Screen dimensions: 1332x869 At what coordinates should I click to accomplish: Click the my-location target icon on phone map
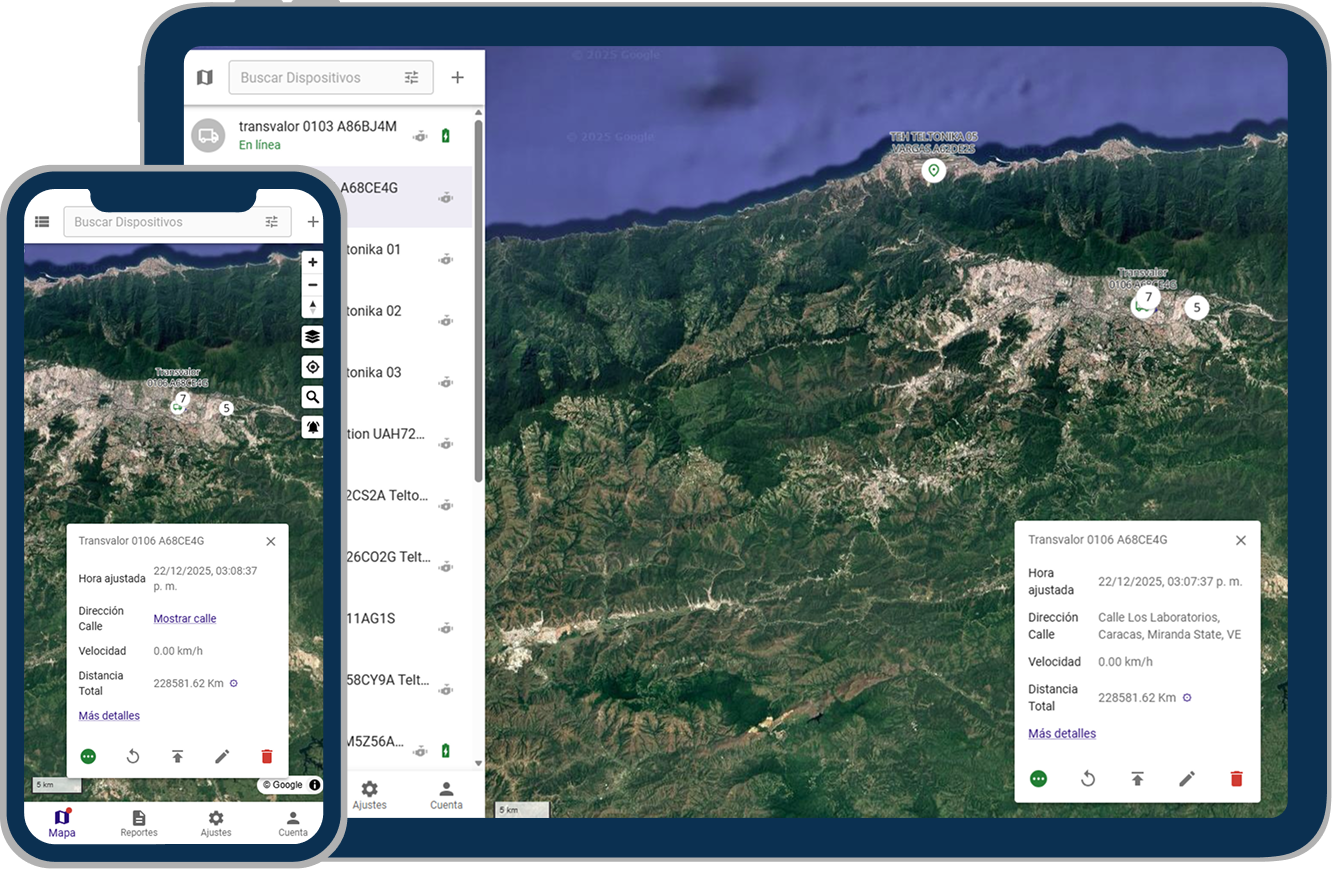313,367
